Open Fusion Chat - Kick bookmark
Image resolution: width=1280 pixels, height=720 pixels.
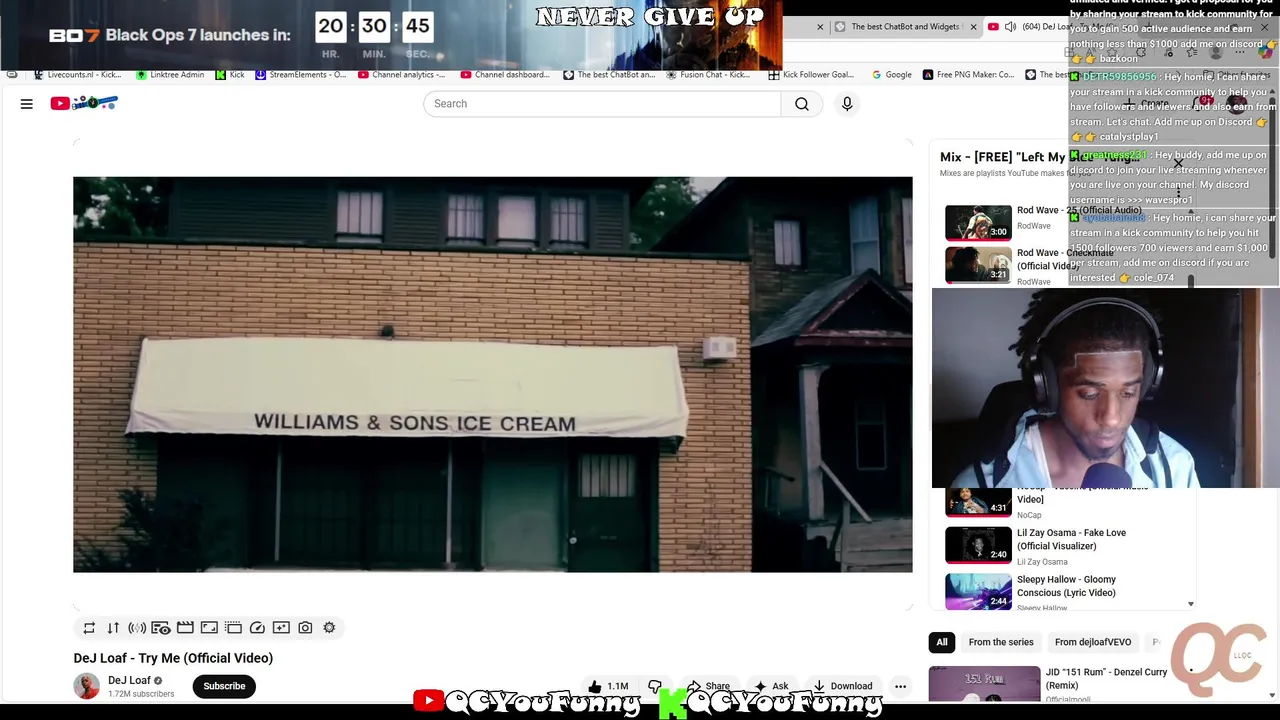click(708, 75)
